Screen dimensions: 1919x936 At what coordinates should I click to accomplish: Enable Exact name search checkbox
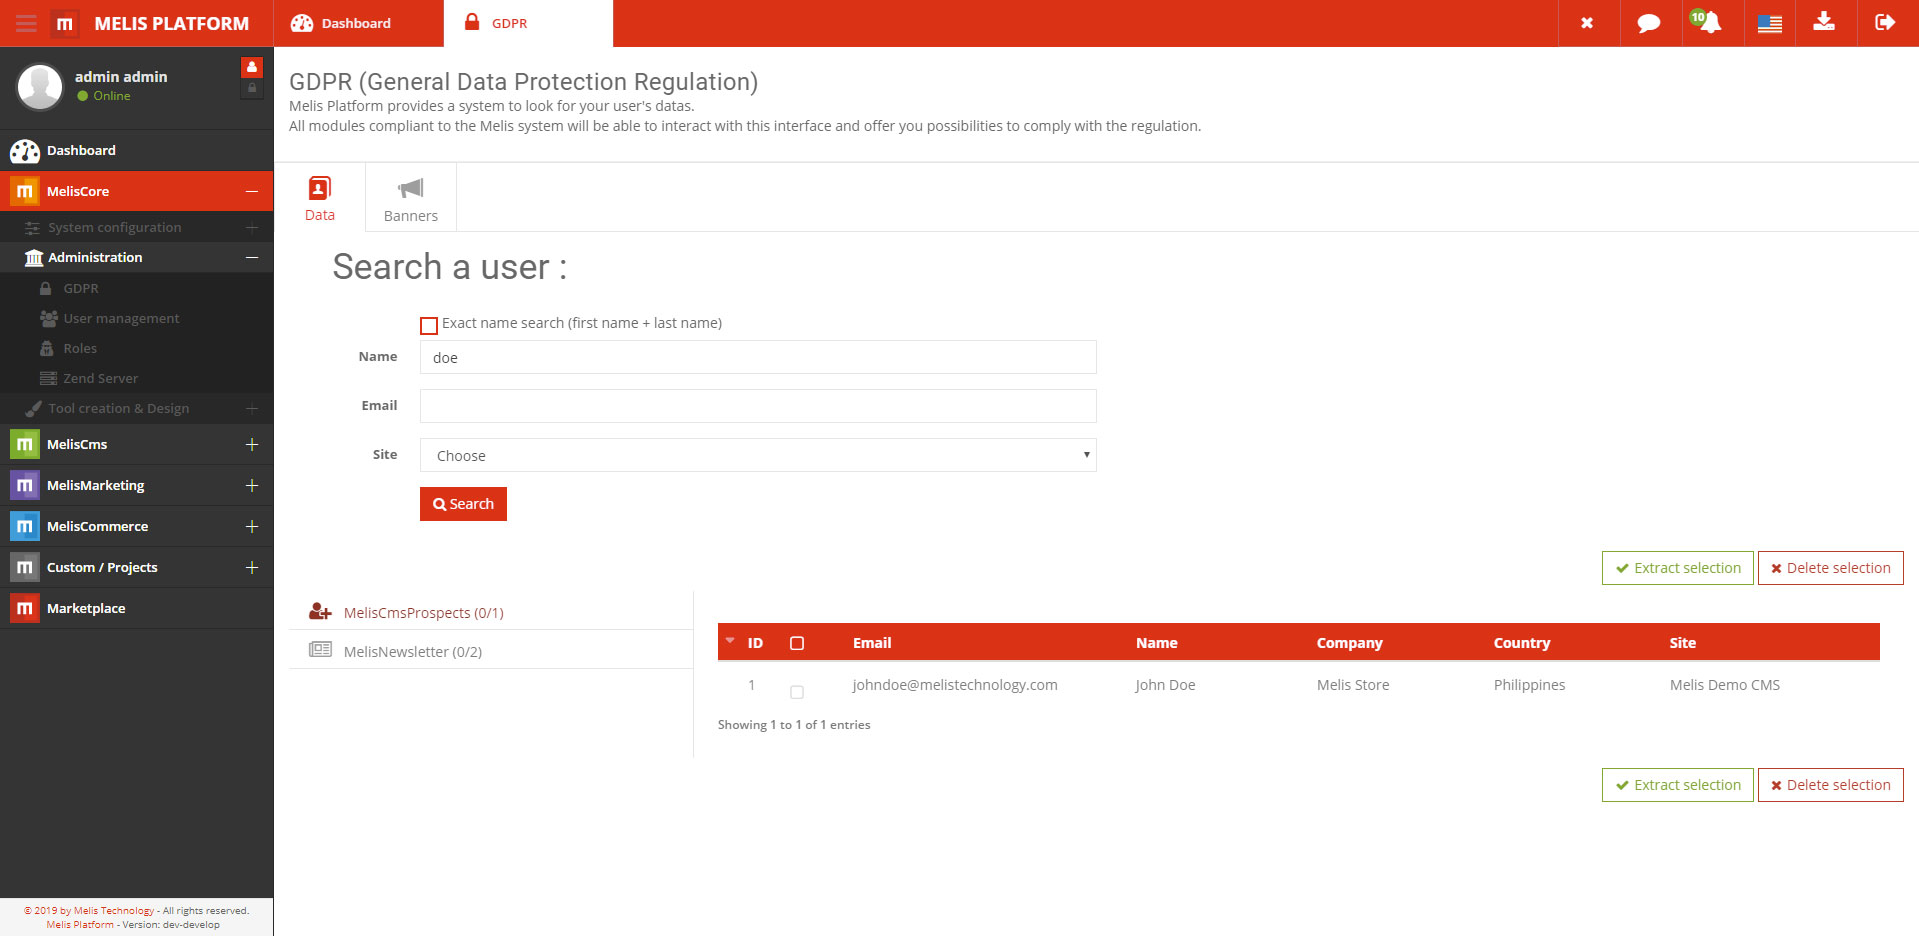point(429,325)
